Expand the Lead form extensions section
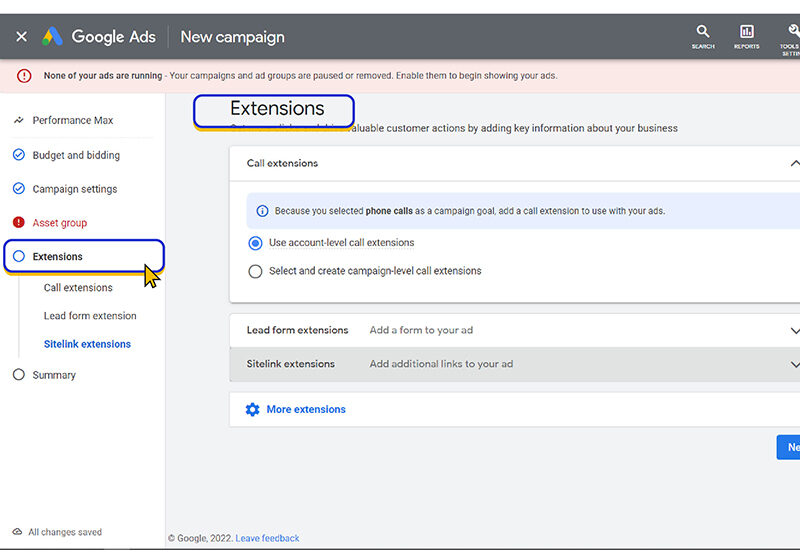 point(794,331)
